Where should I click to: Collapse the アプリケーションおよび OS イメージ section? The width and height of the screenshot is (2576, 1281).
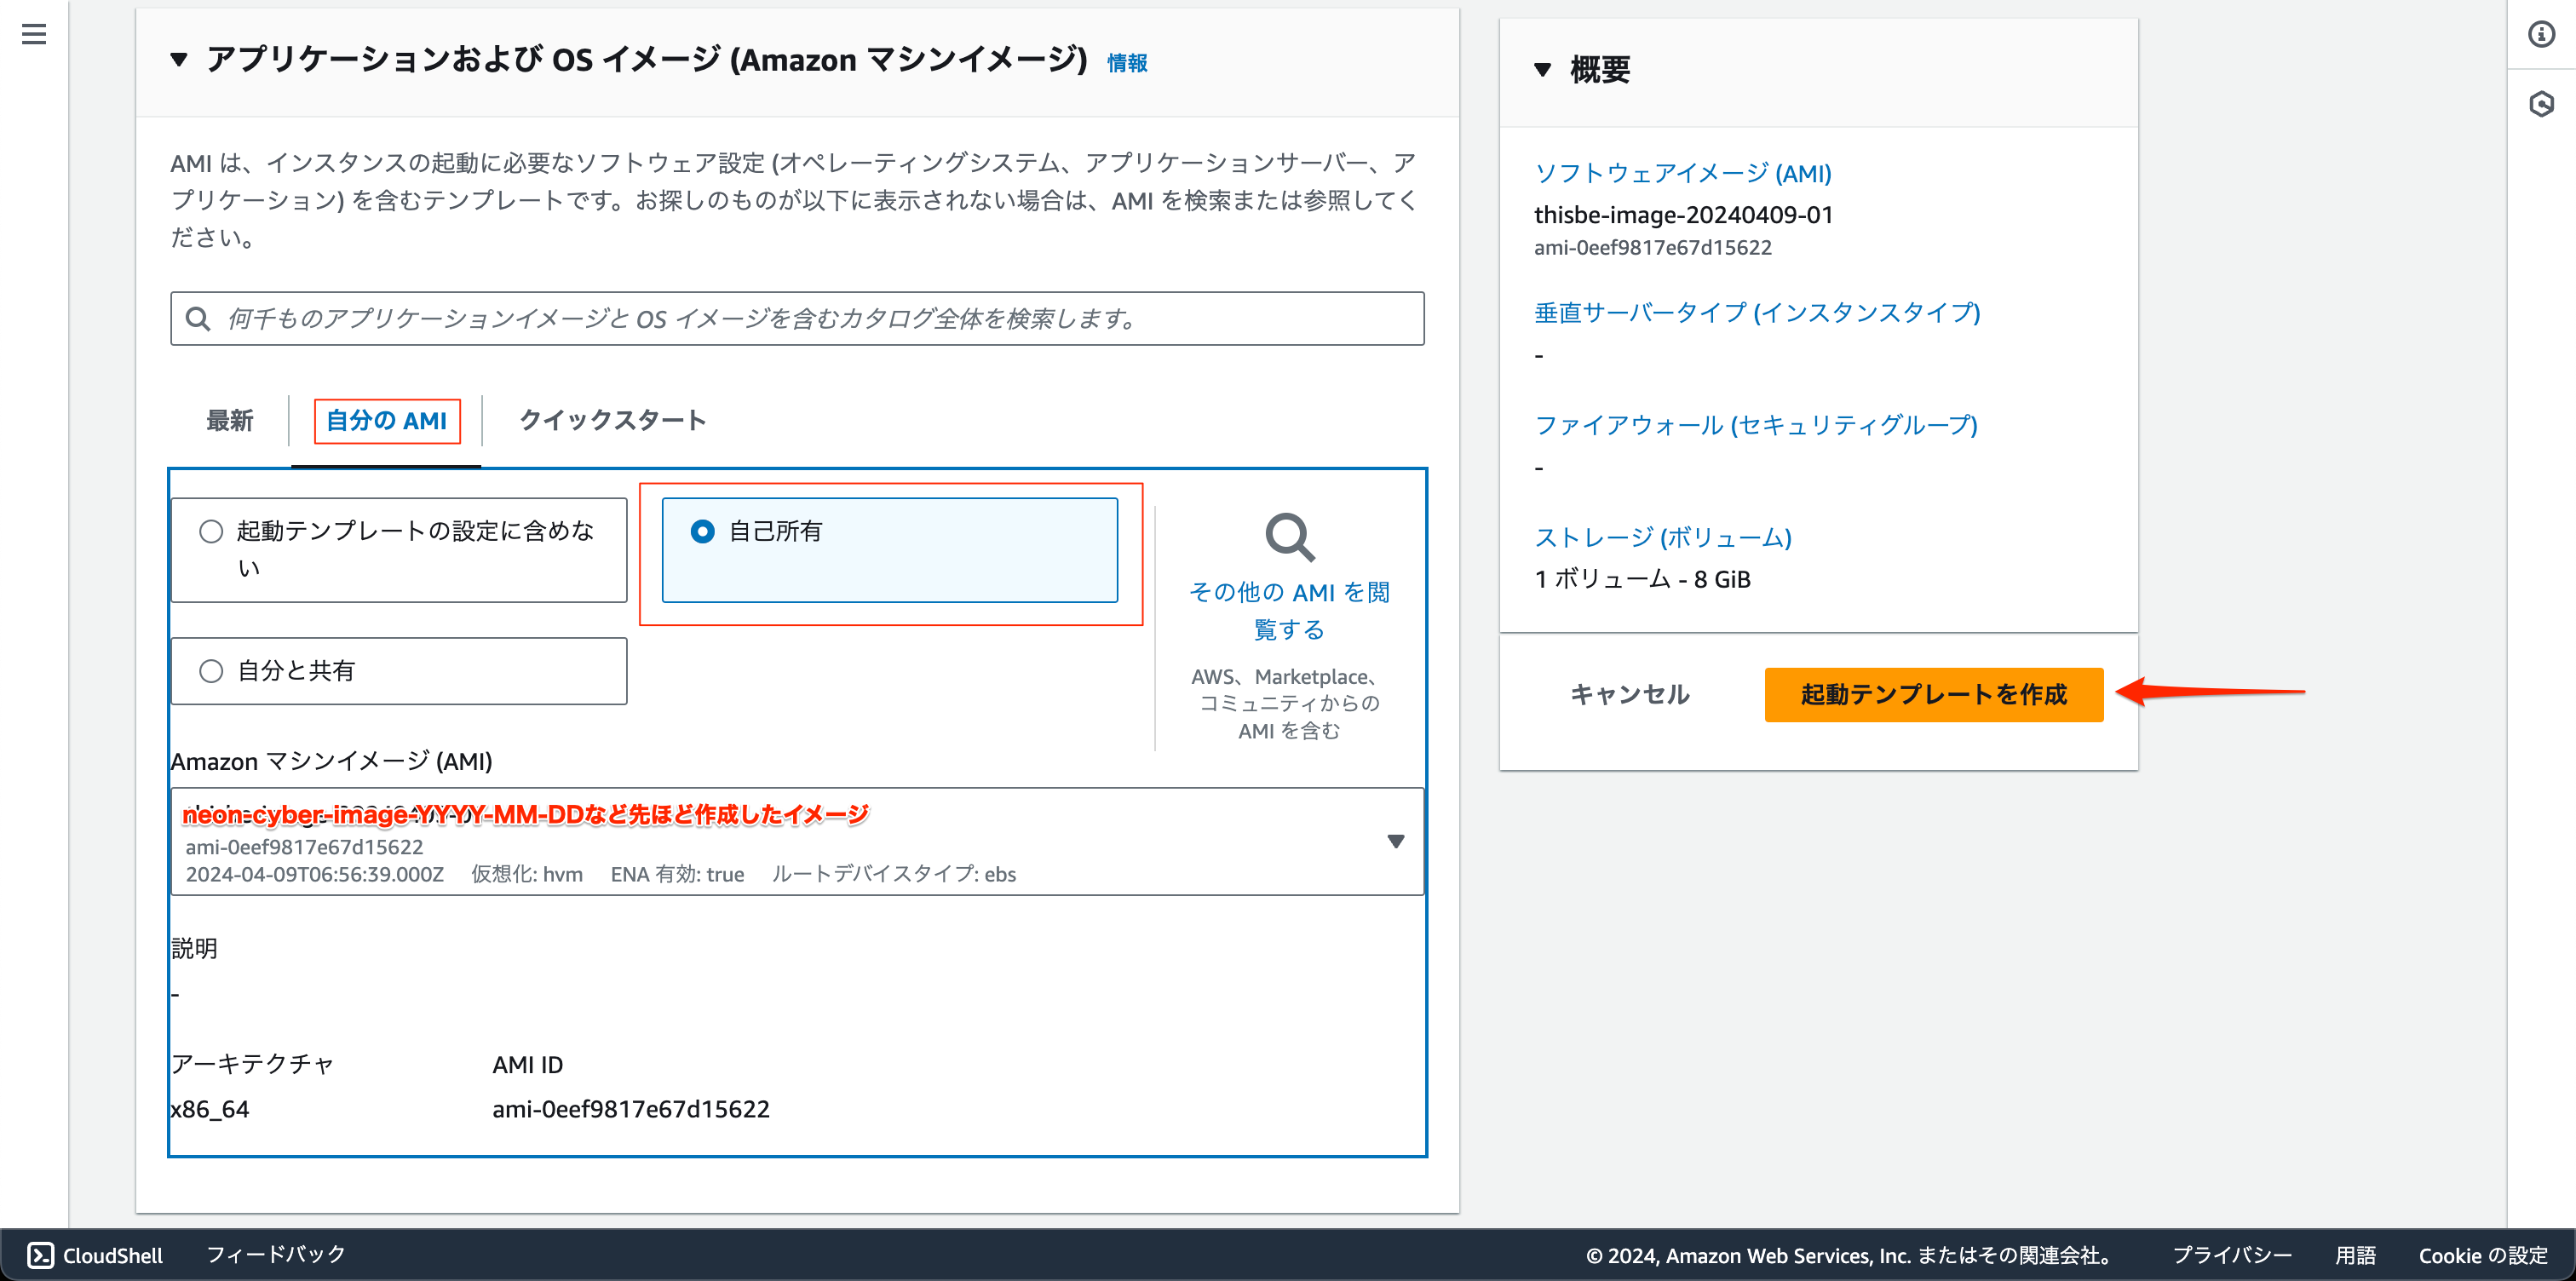pos(179,60)
